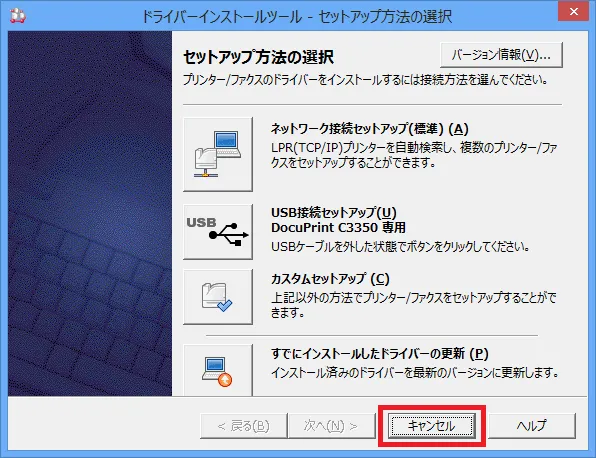Open バージョン情報(V)... version info
The height and width of the screenshot is (458, 596).
[501, 55]
